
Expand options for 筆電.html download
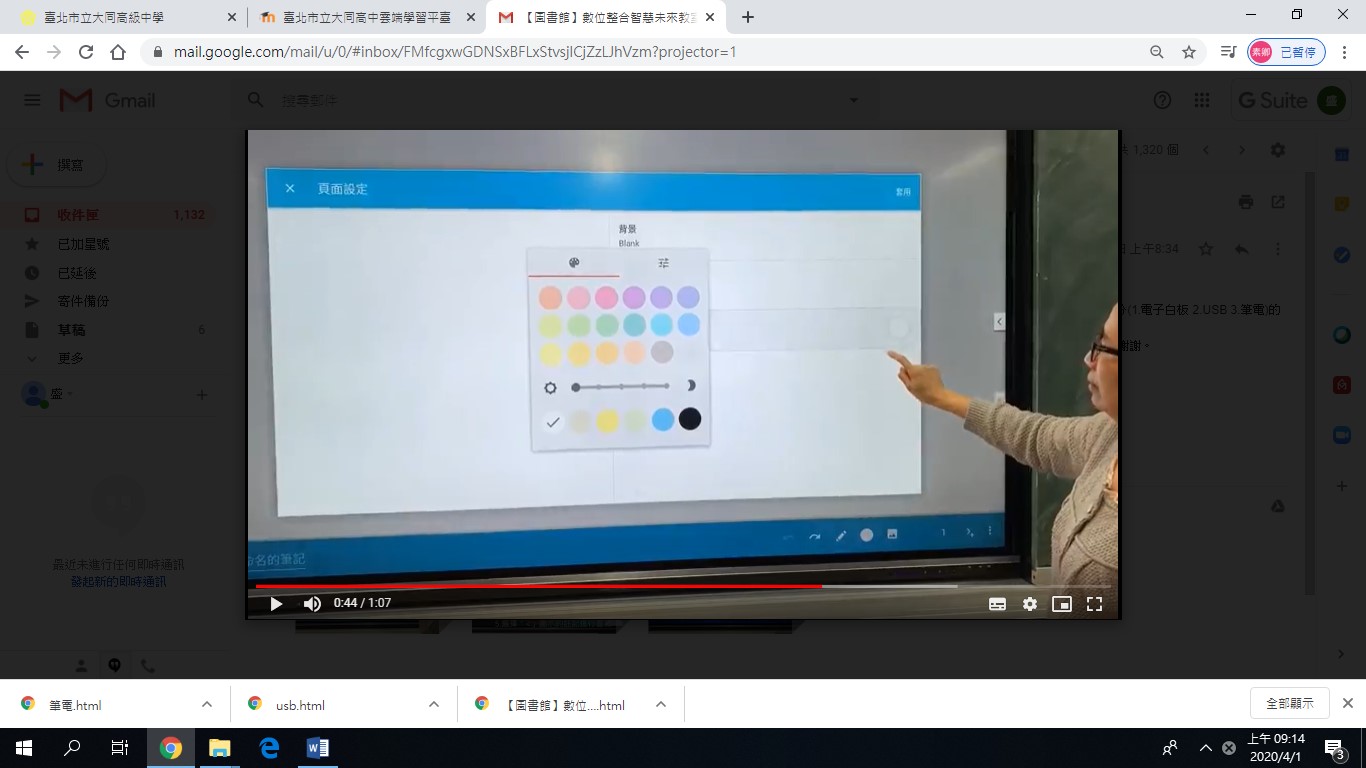click(207, 704)
